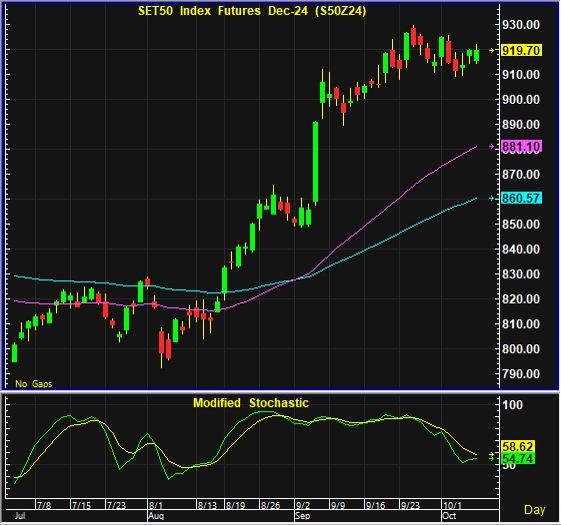
Task: Click the yellow 919.70 price label
Action: (521, 50)
